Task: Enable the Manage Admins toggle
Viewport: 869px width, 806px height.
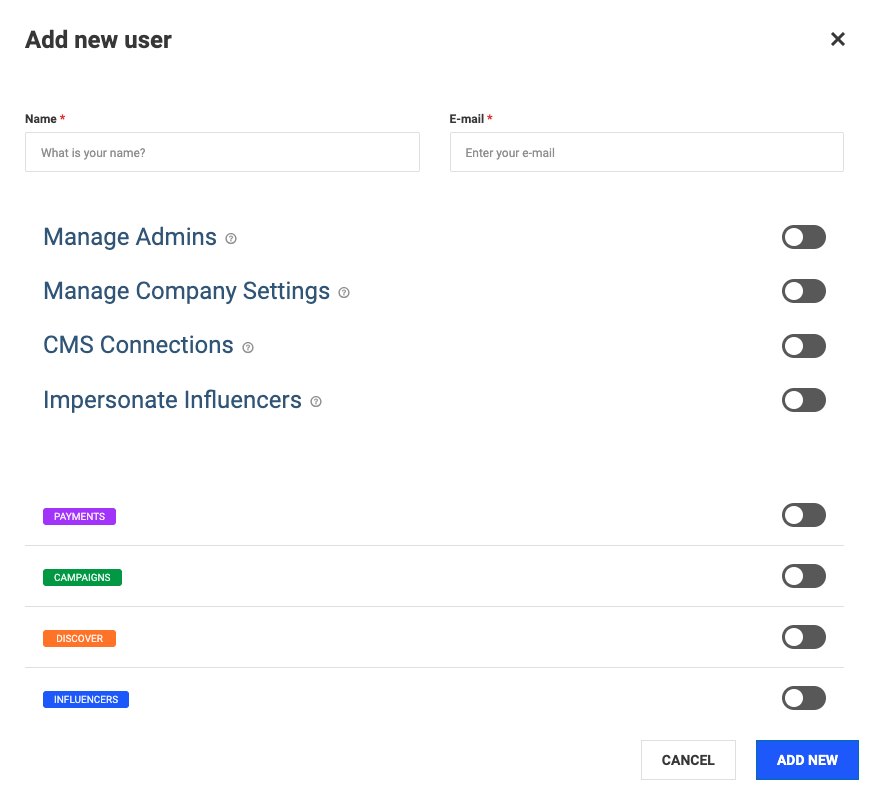Action: [x=804, y=237]
